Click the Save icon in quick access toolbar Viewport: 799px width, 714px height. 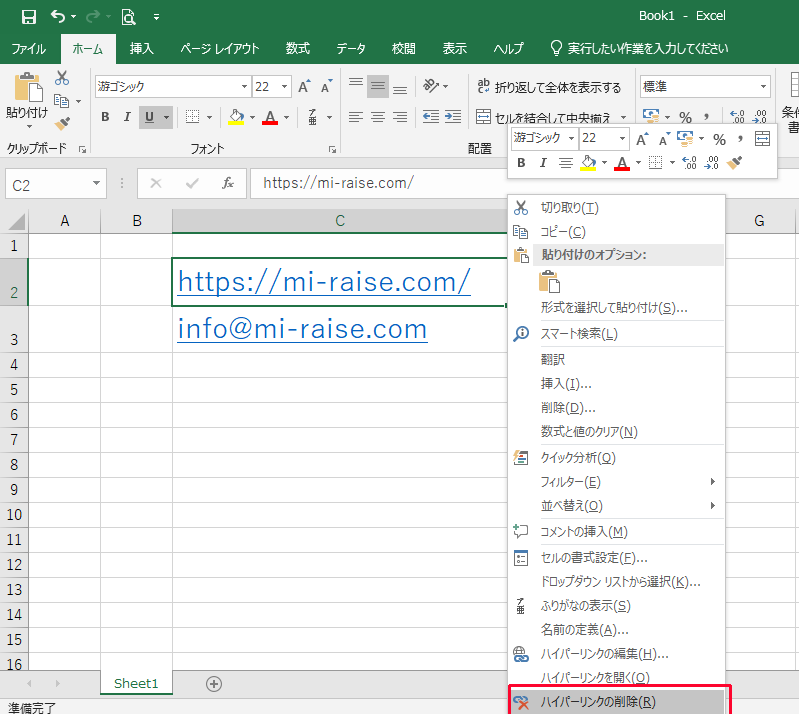pyautogui.click(x=29, y=17)
